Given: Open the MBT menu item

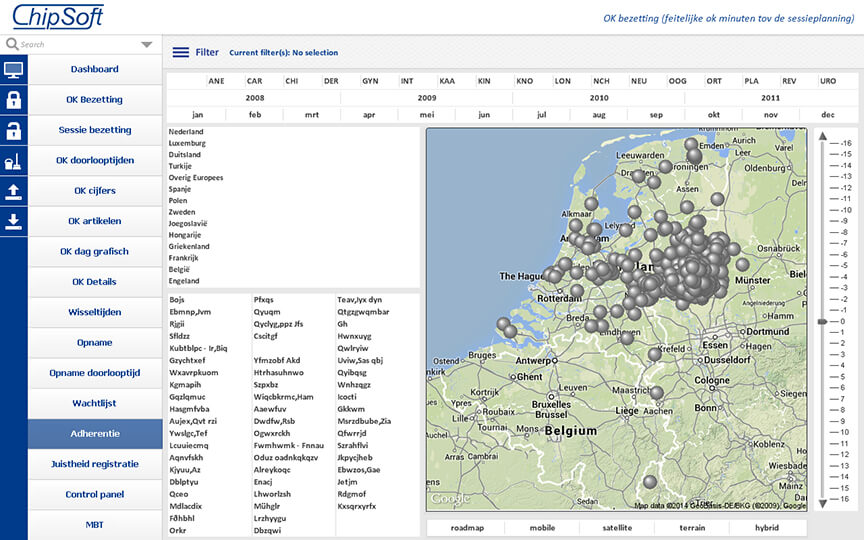Looking at the screenshot, I should pos(95,525).
